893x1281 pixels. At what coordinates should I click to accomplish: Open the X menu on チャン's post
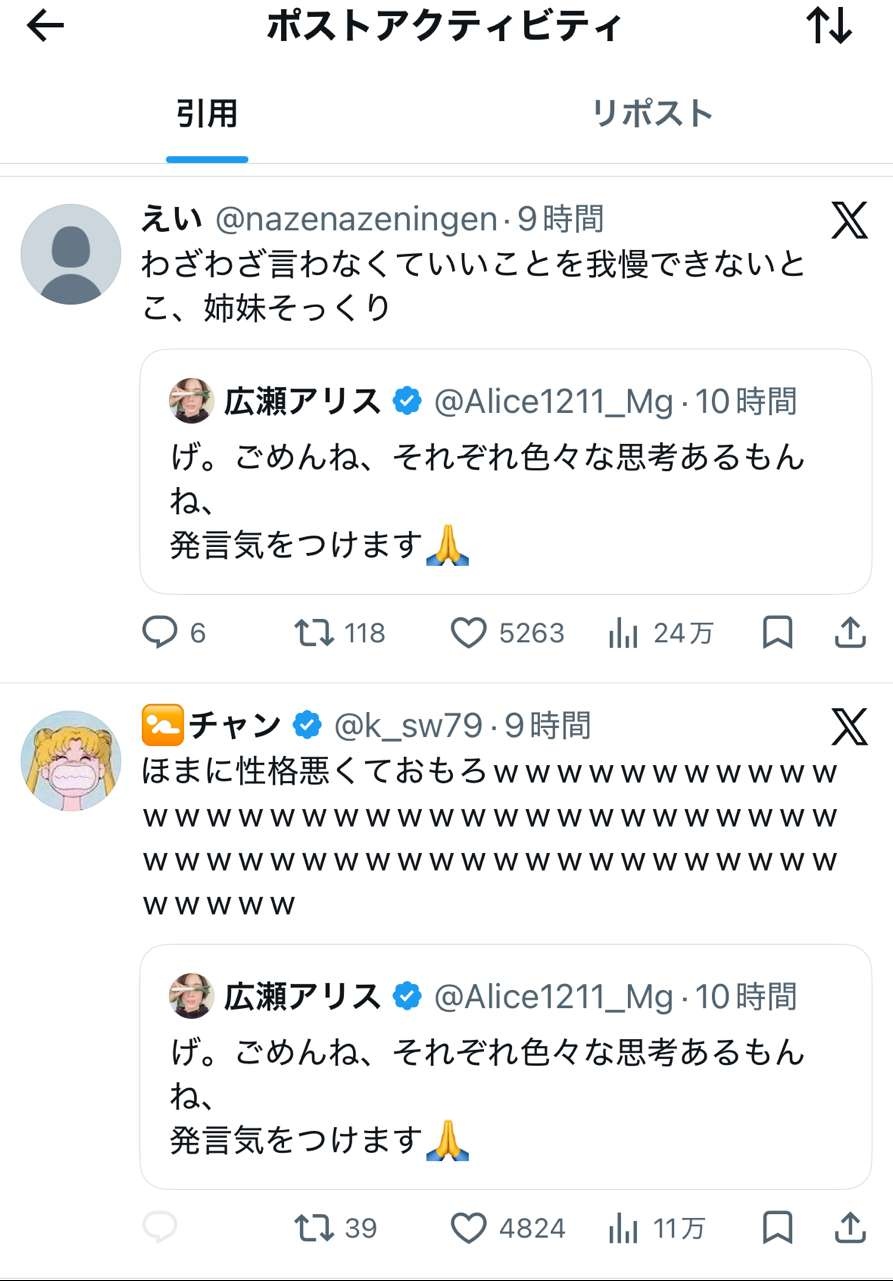point(849,726)
